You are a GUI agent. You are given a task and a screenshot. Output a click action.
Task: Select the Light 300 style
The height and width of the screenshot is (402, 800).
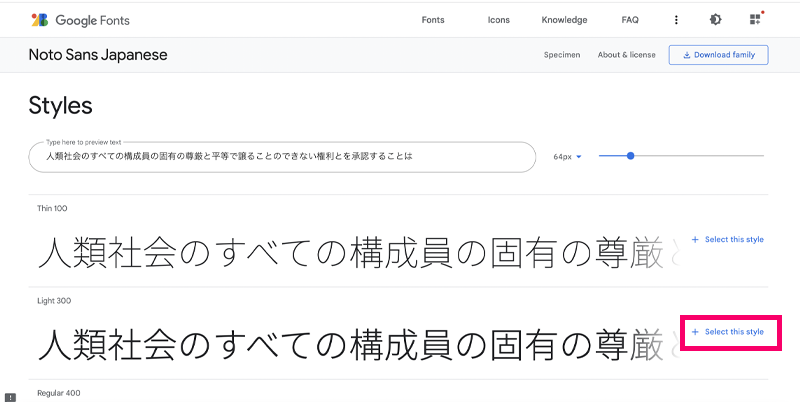[727, 332]
